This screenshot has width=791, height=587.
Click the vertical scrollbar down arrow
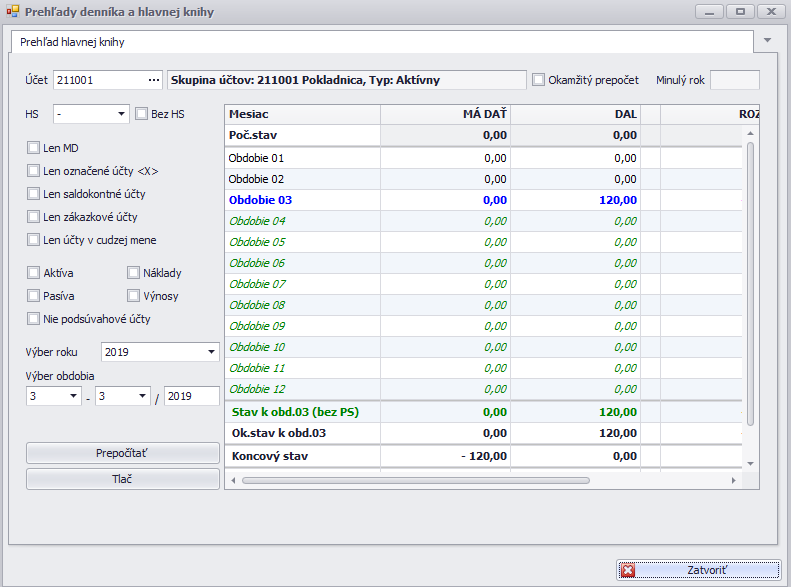click(x=751, y=463)
